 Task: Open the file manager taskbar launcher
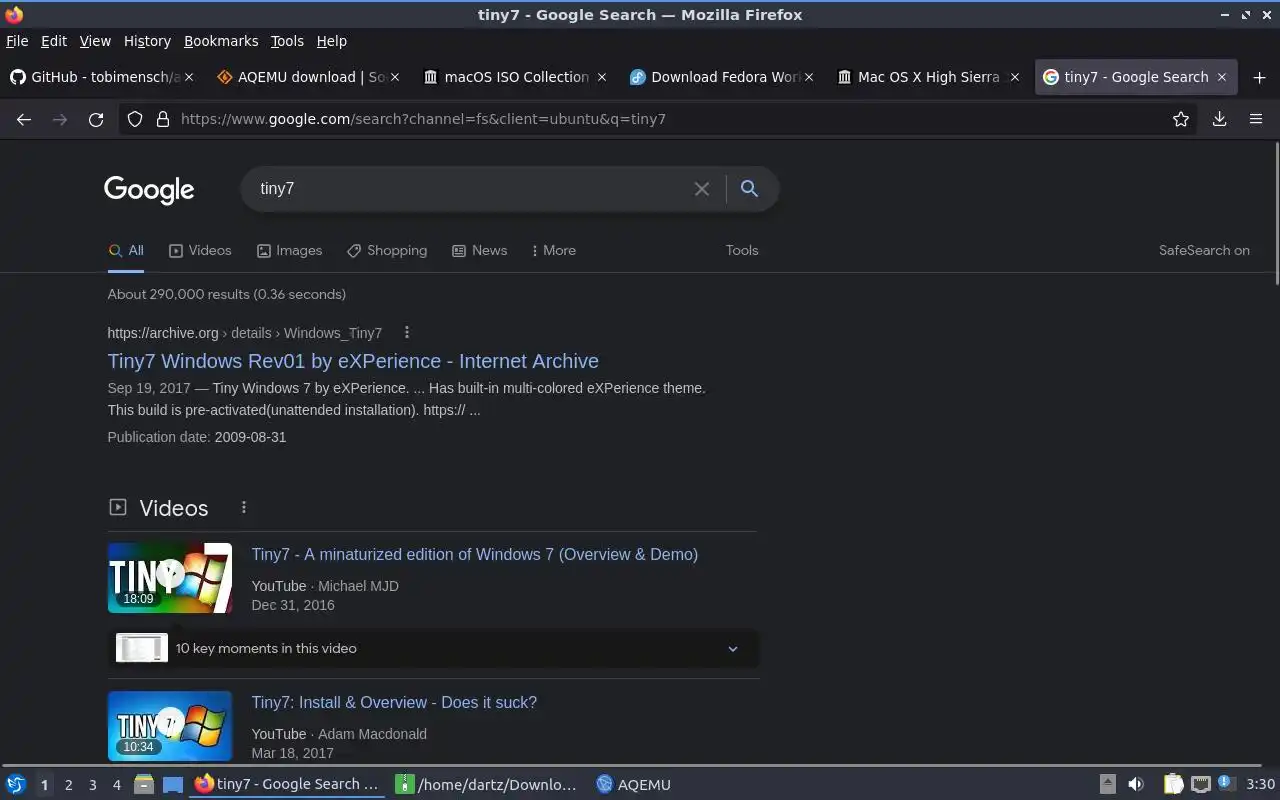tap(144, 784)
